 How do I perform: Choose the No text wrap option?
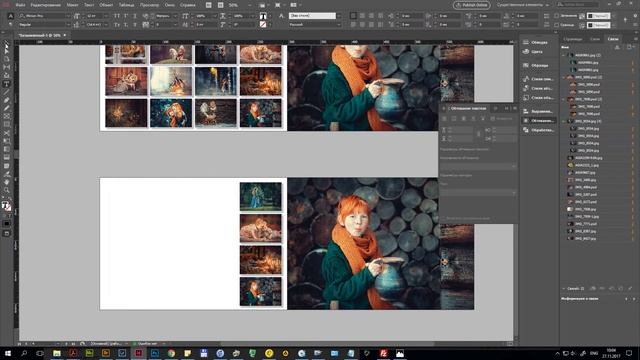pos(445,118)
